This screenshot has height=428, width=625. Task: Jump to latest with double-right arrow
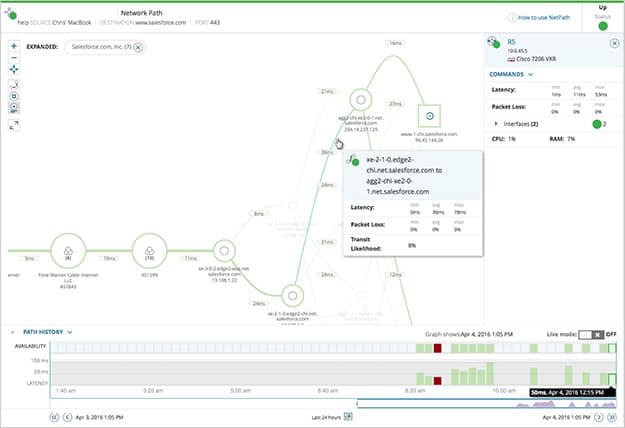612,417
